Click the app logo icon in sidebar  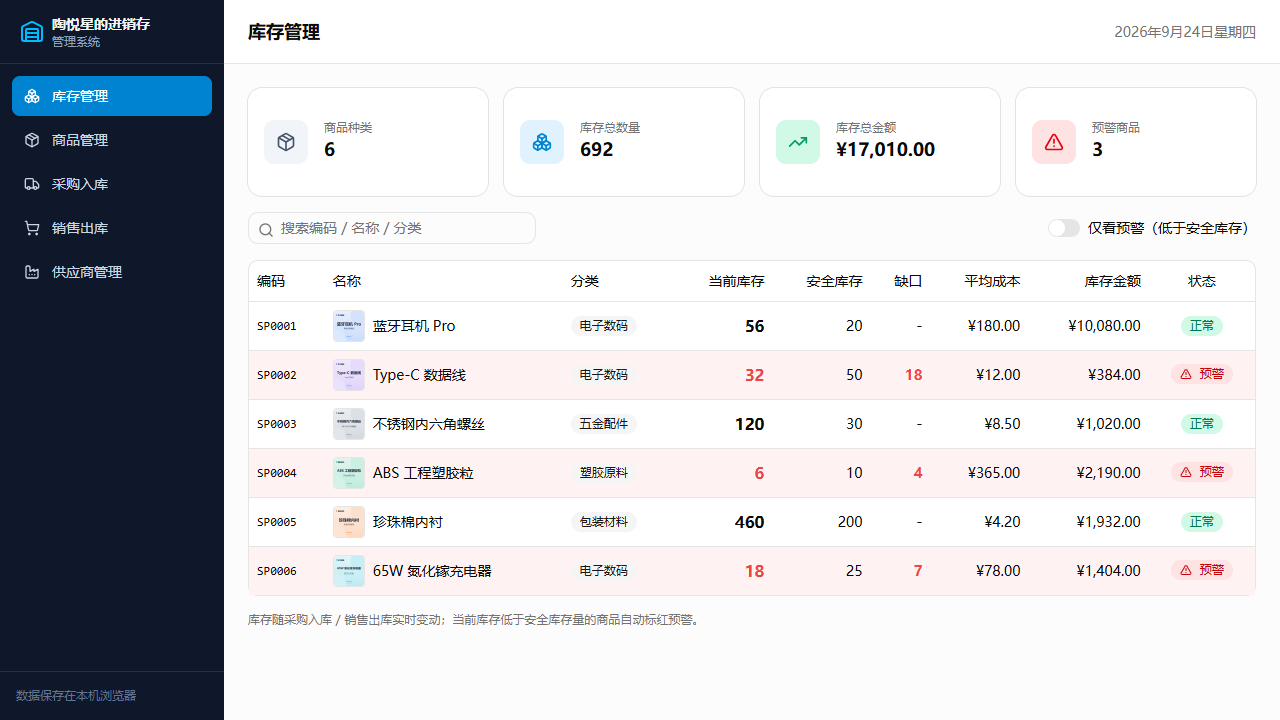pyautogui.click(x=32, y=32)
